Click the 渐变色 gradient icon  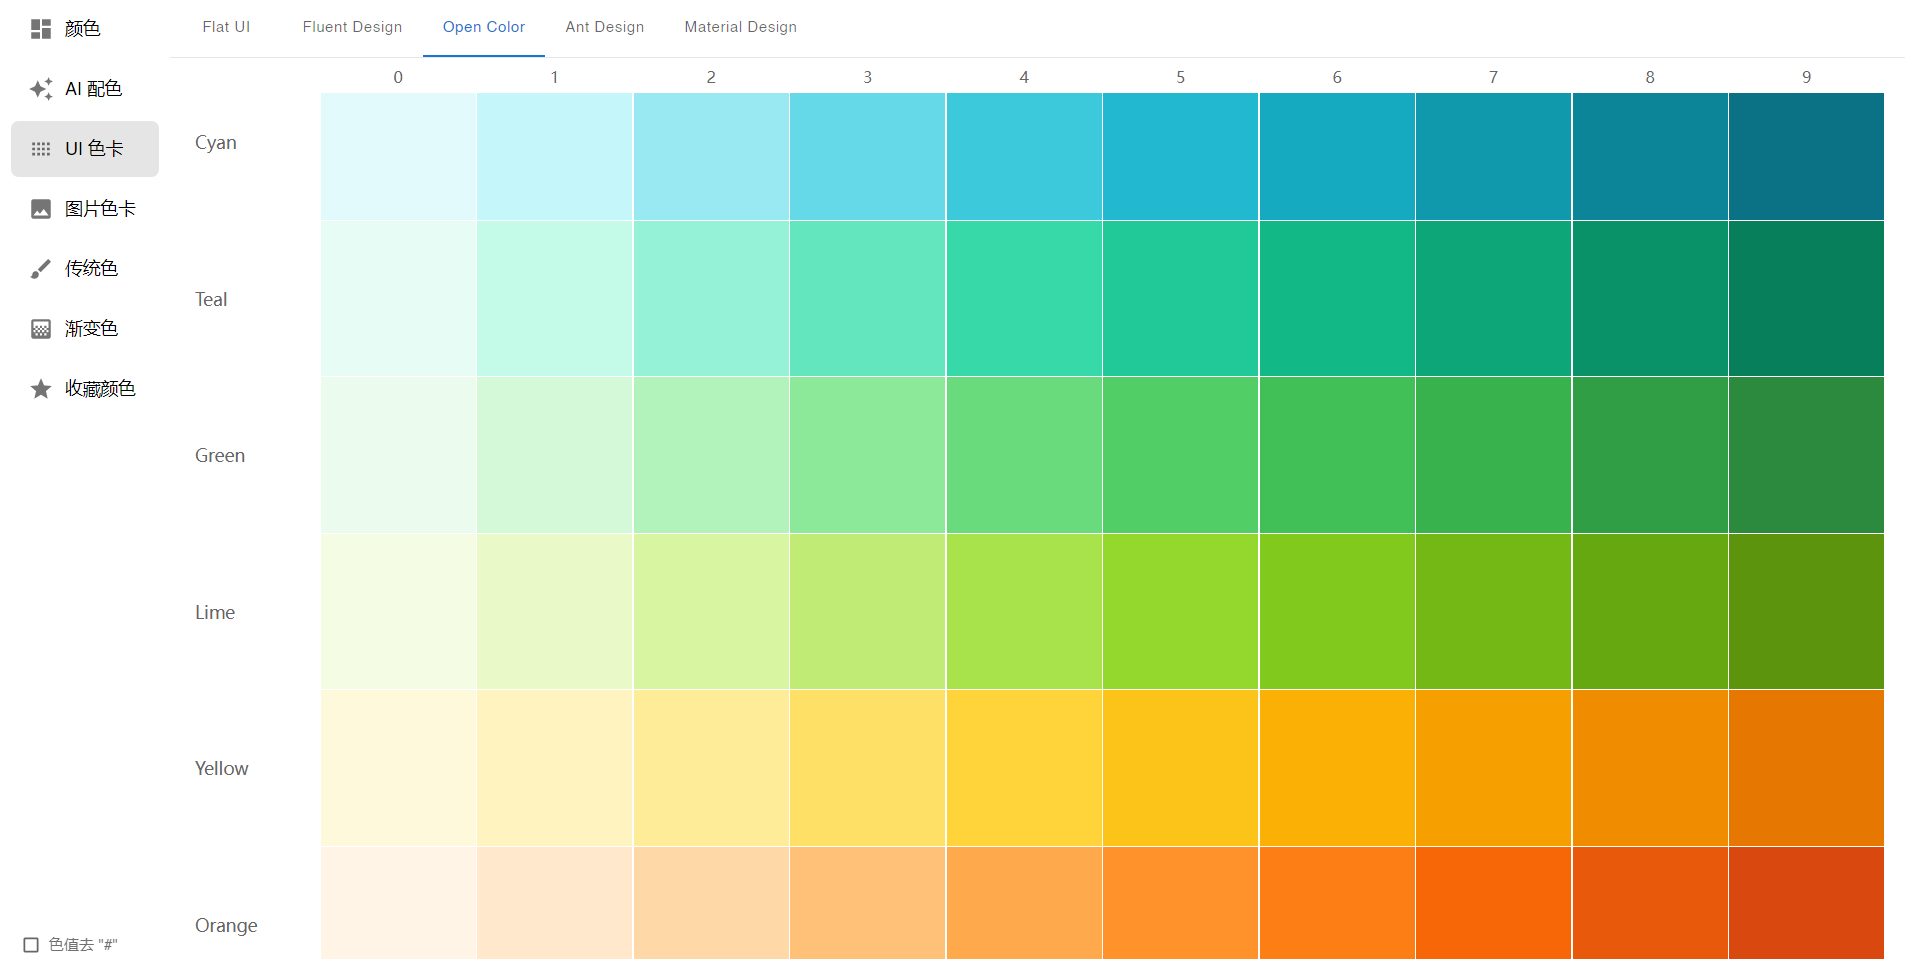click(x=41, y=329)
